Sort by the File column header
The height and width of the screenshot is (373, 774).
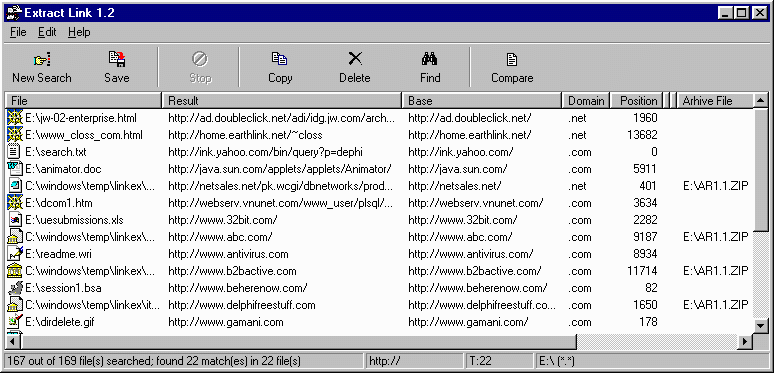pos(83,101)
